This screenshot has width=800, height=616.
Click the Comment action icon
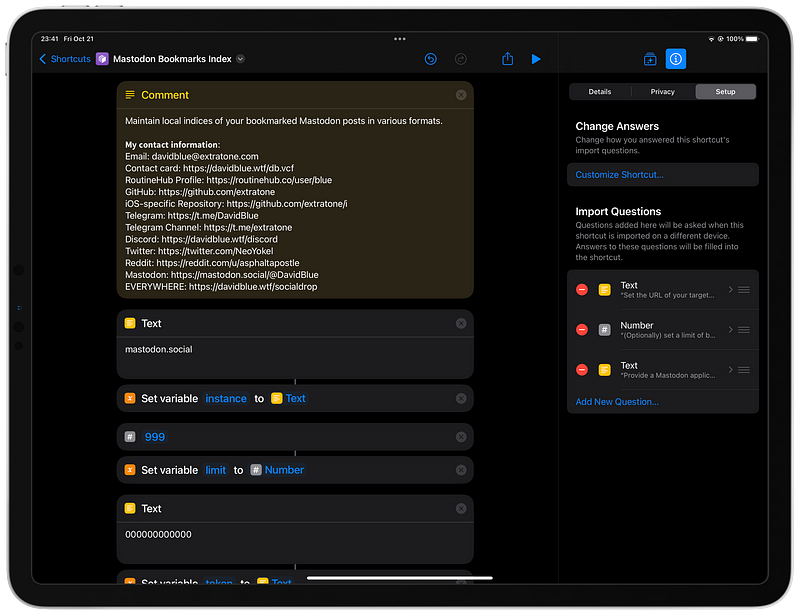point(130,95)
